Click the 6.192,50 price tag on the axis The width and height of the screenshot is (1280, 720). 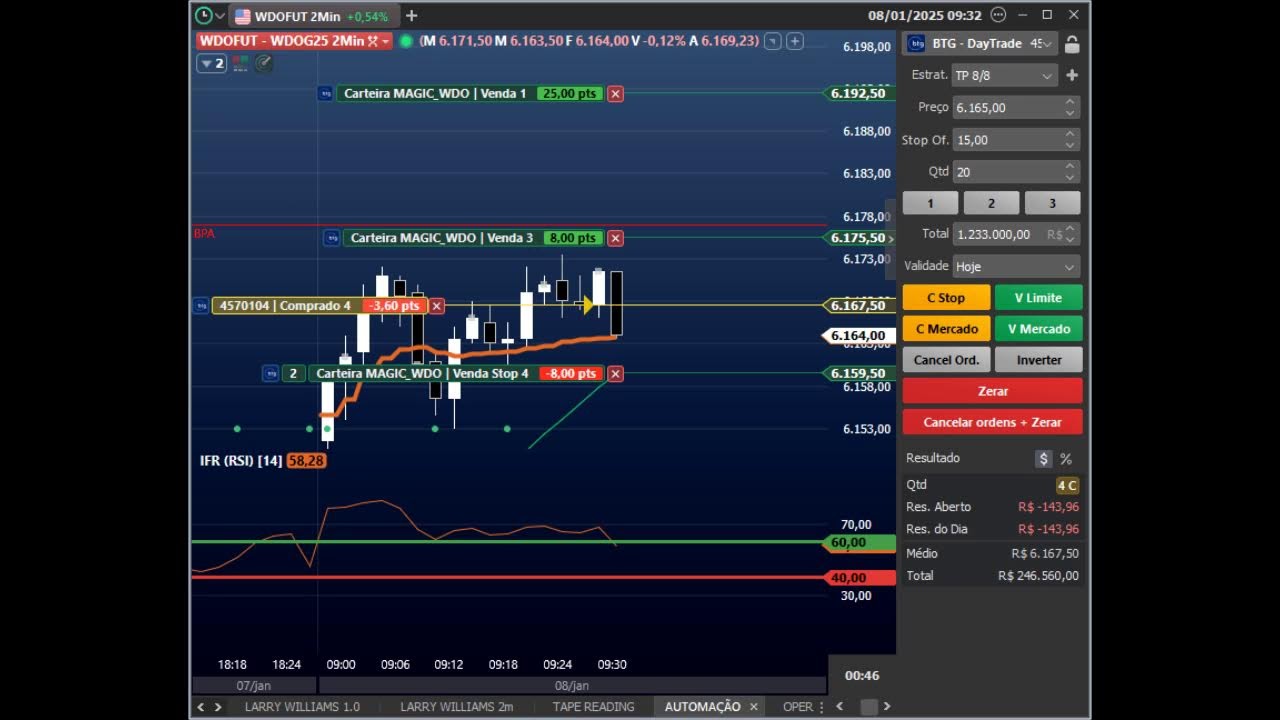(858, 94)
